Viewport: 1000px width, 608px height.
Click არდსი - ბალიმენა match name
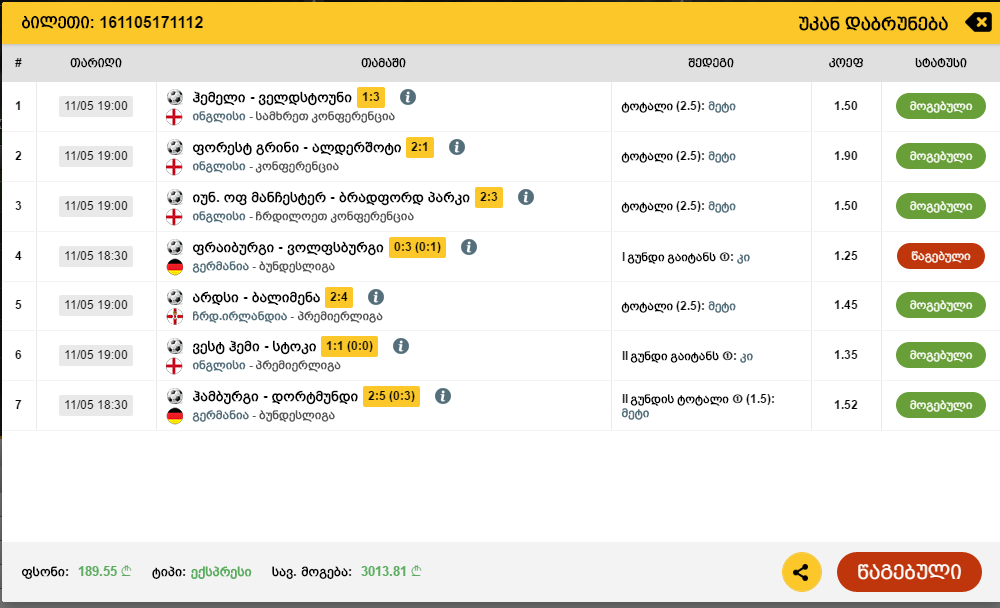pyautogui.click(x=256, y=297)
